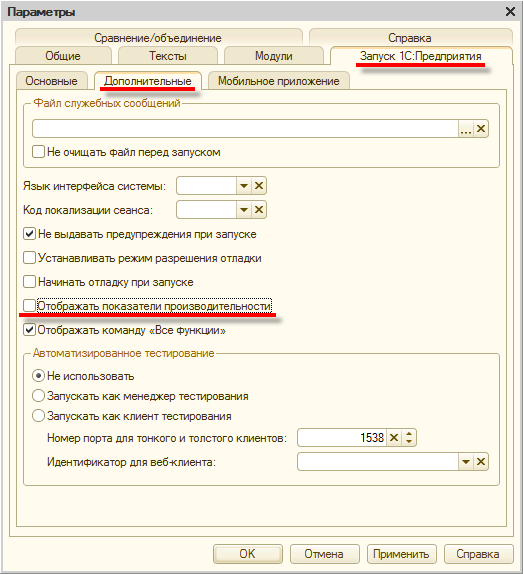Click the Отмена button
This screenshot has width=523, height=574.
324,554
